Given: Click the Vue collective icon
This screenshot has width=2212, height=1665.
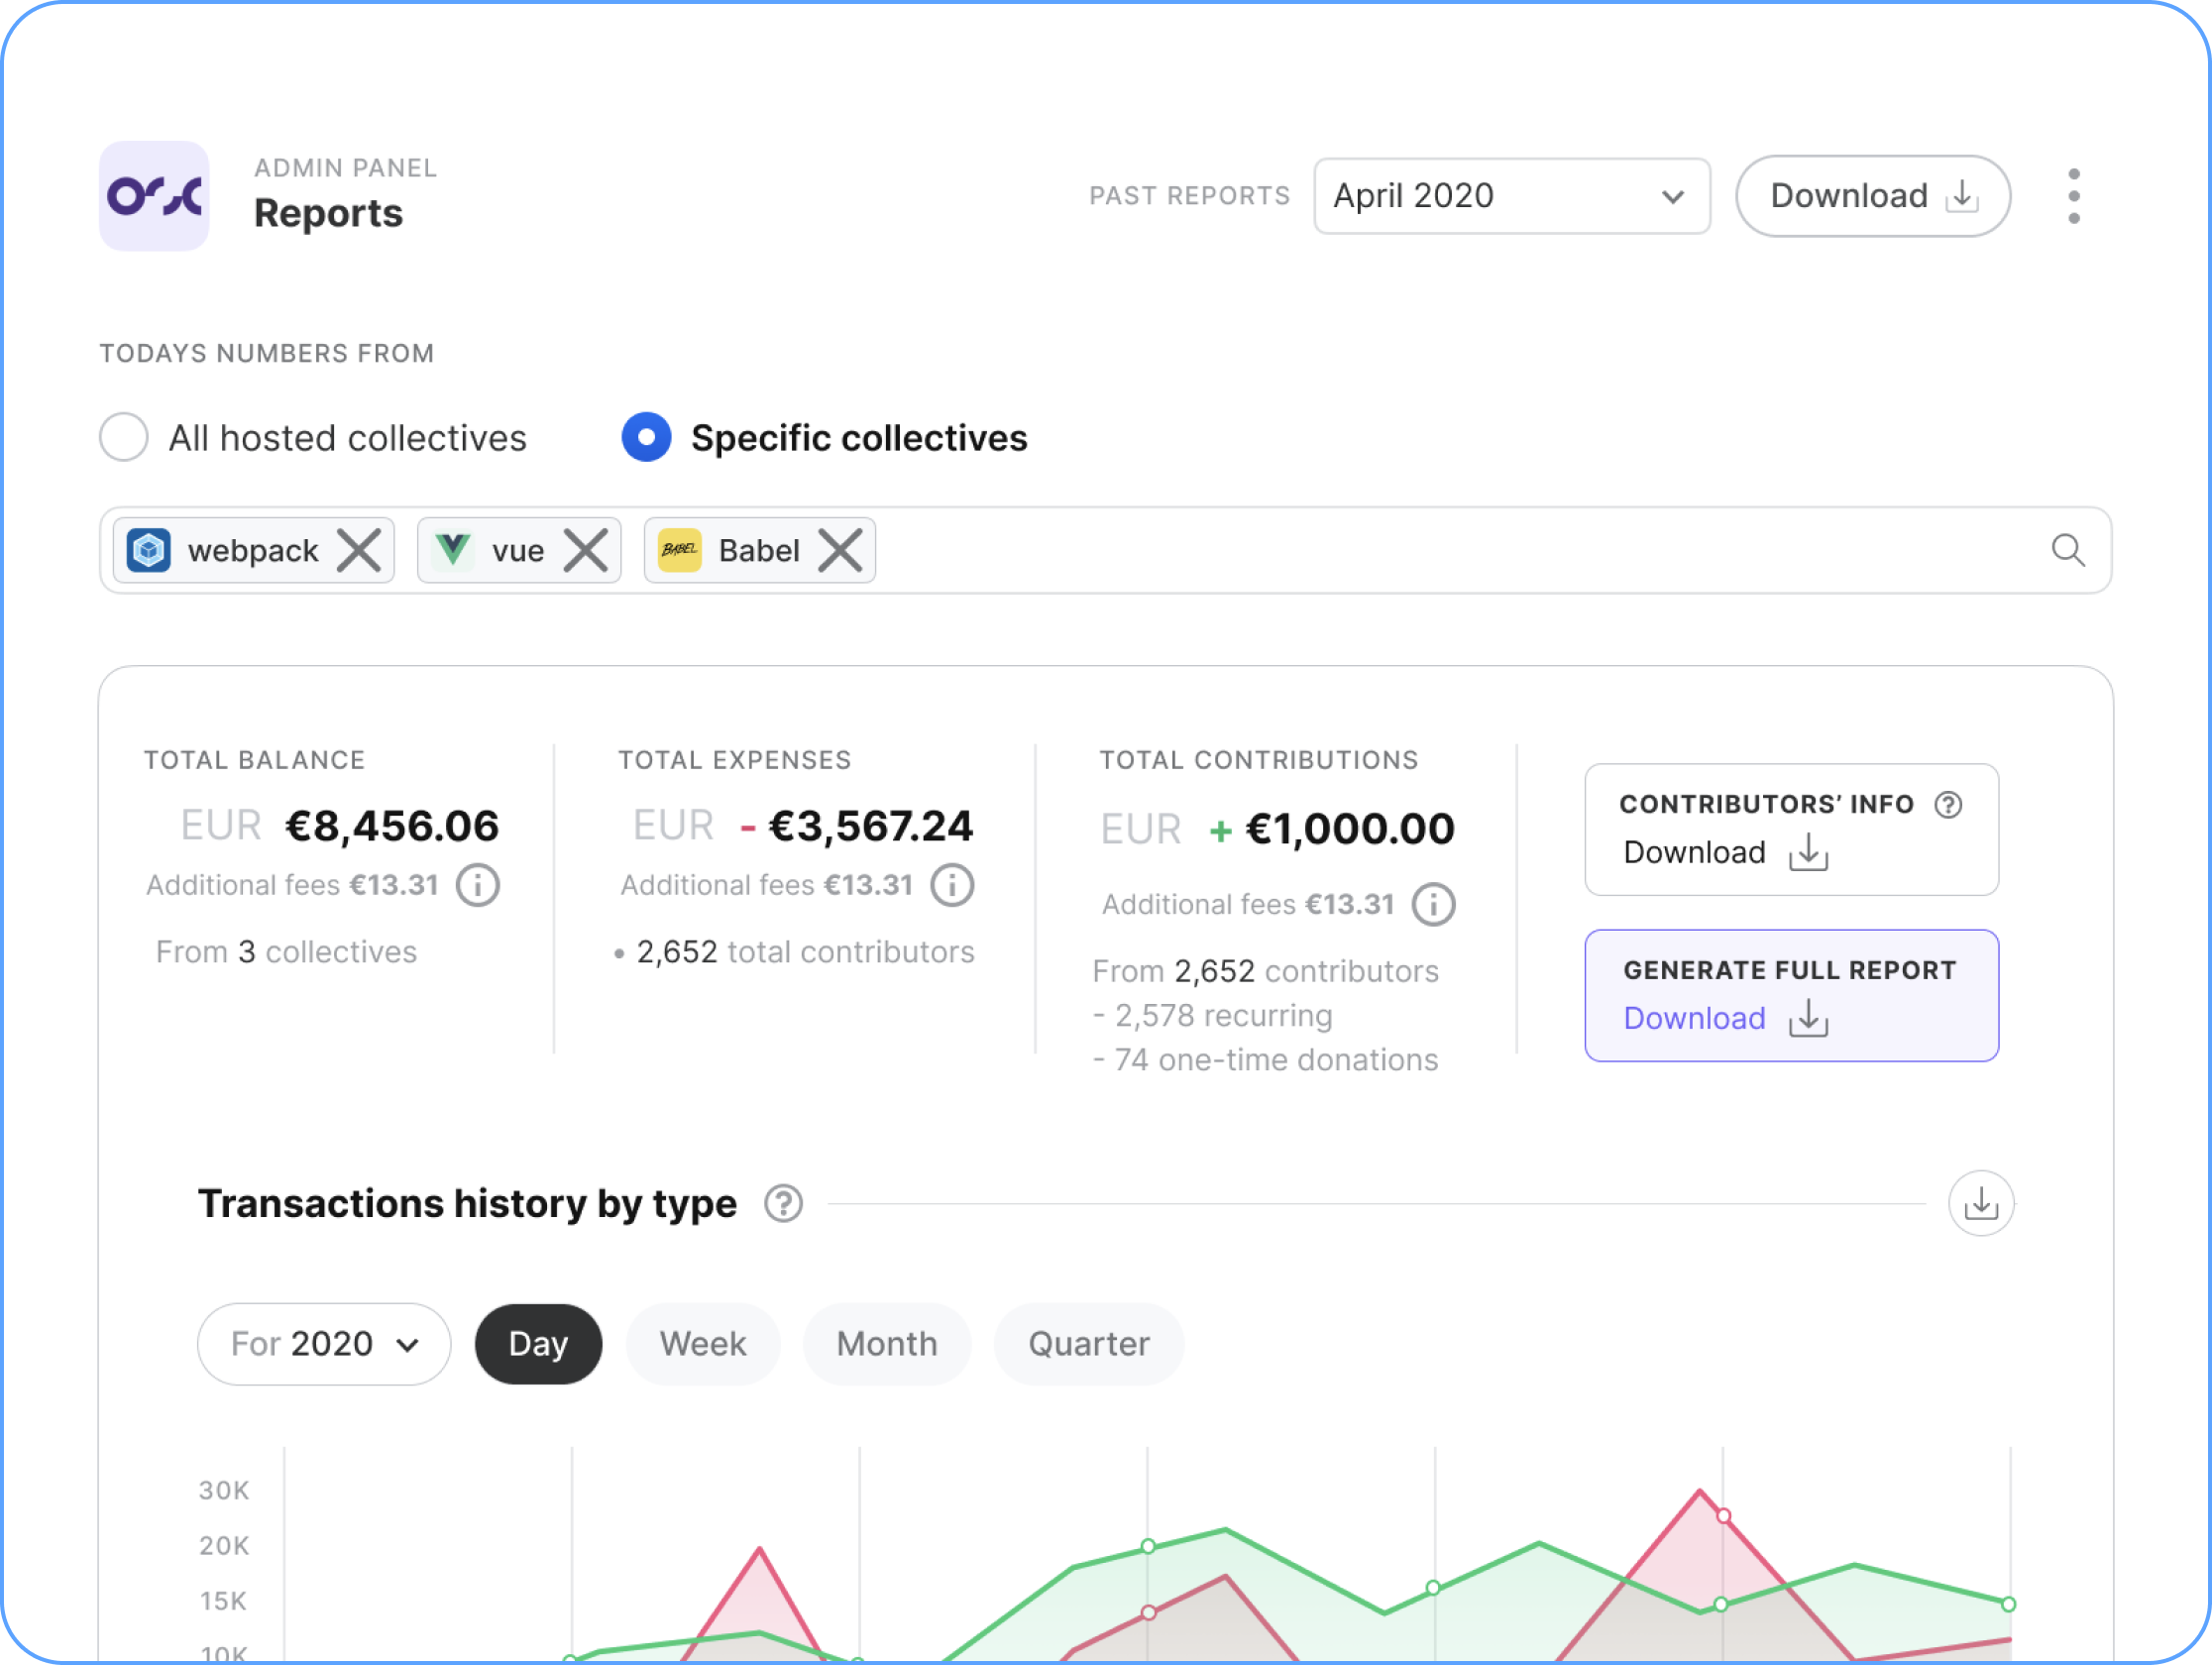Looking at the screenshot, I should (x=453, y=549).
